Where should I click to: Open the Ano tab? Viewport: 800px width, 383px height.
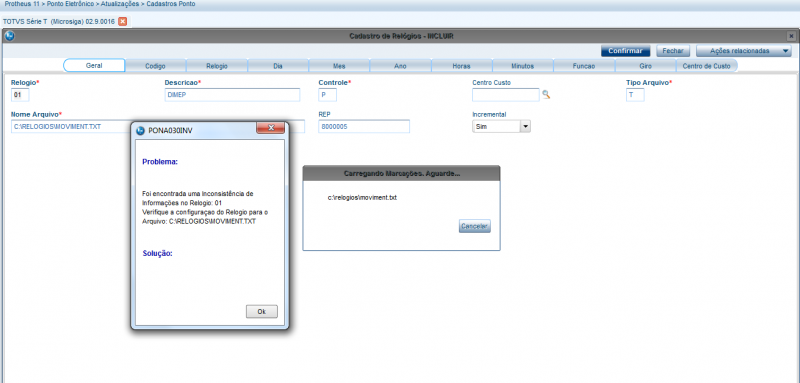click(x=401, y=66)
